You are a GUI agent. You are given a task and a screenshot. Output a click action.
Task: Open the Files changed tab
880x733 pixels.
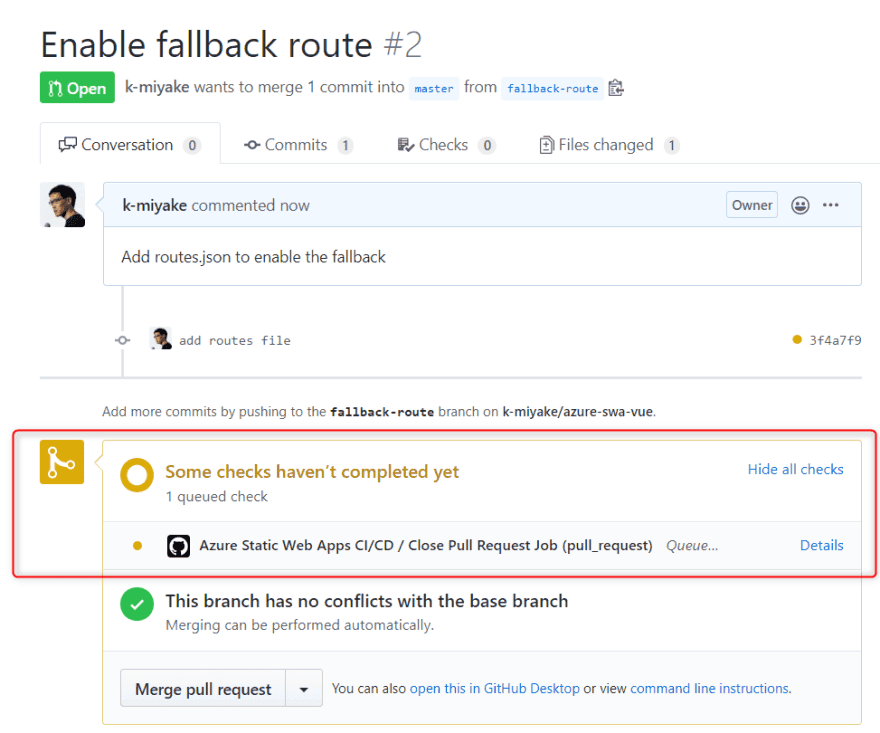[x=606, y=145]
